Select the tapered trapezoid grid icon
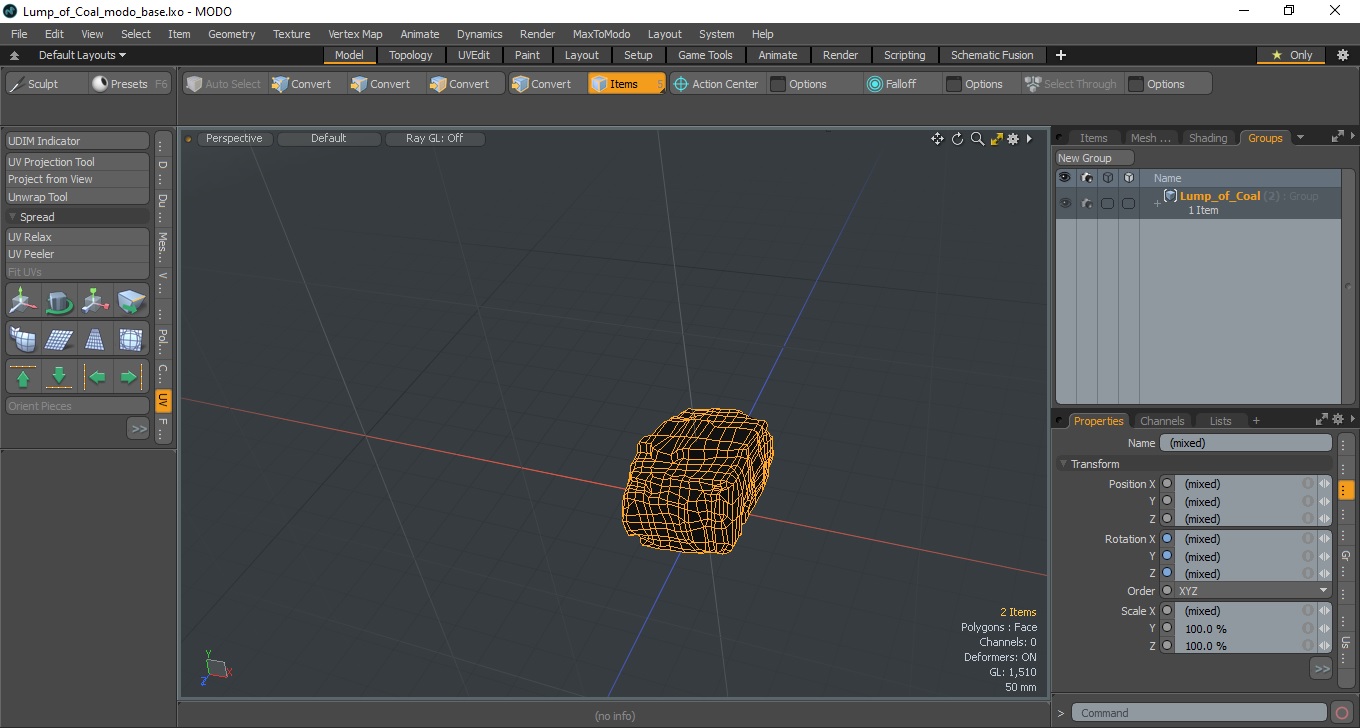 click(x=95, y=339)
